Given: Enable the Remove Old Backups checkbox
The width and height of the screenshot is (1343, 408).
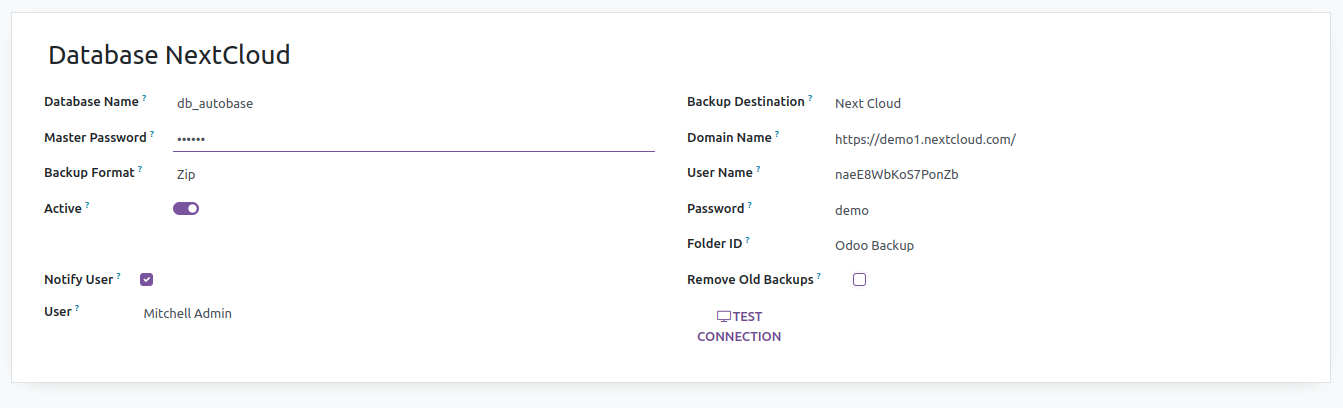Looking at the screenshot, I should [859, 280].
